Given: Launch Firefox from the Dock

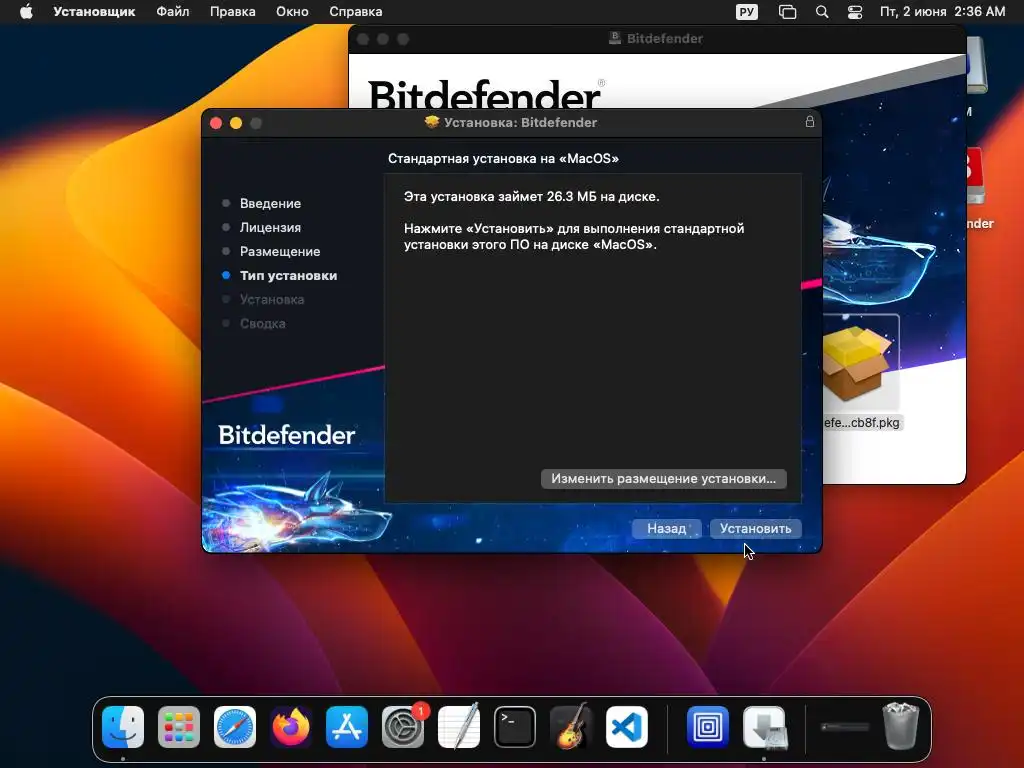Looking at the screenshot, I should tap(291, 727).
